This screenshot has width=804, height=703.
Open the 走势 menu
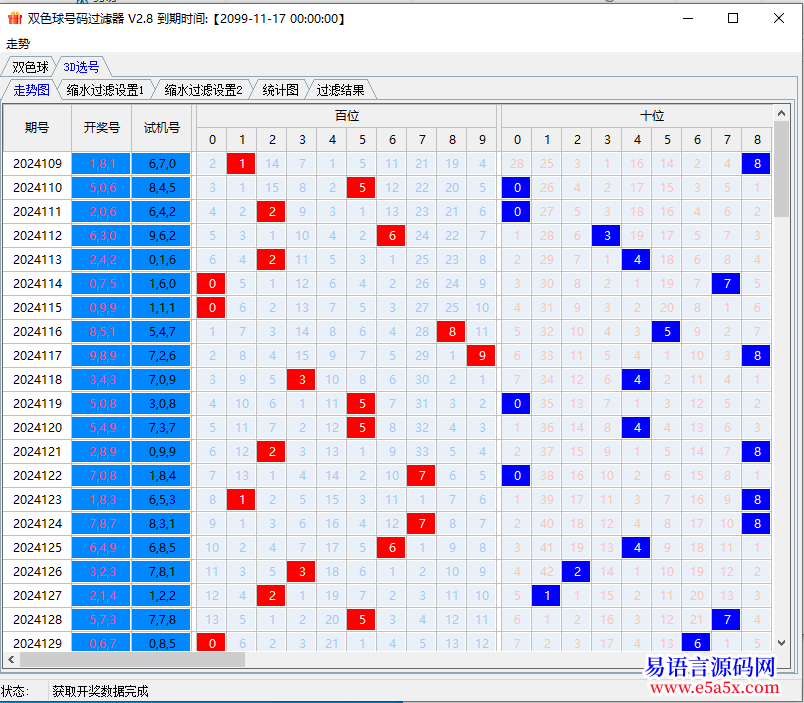(x=18, y=44)
